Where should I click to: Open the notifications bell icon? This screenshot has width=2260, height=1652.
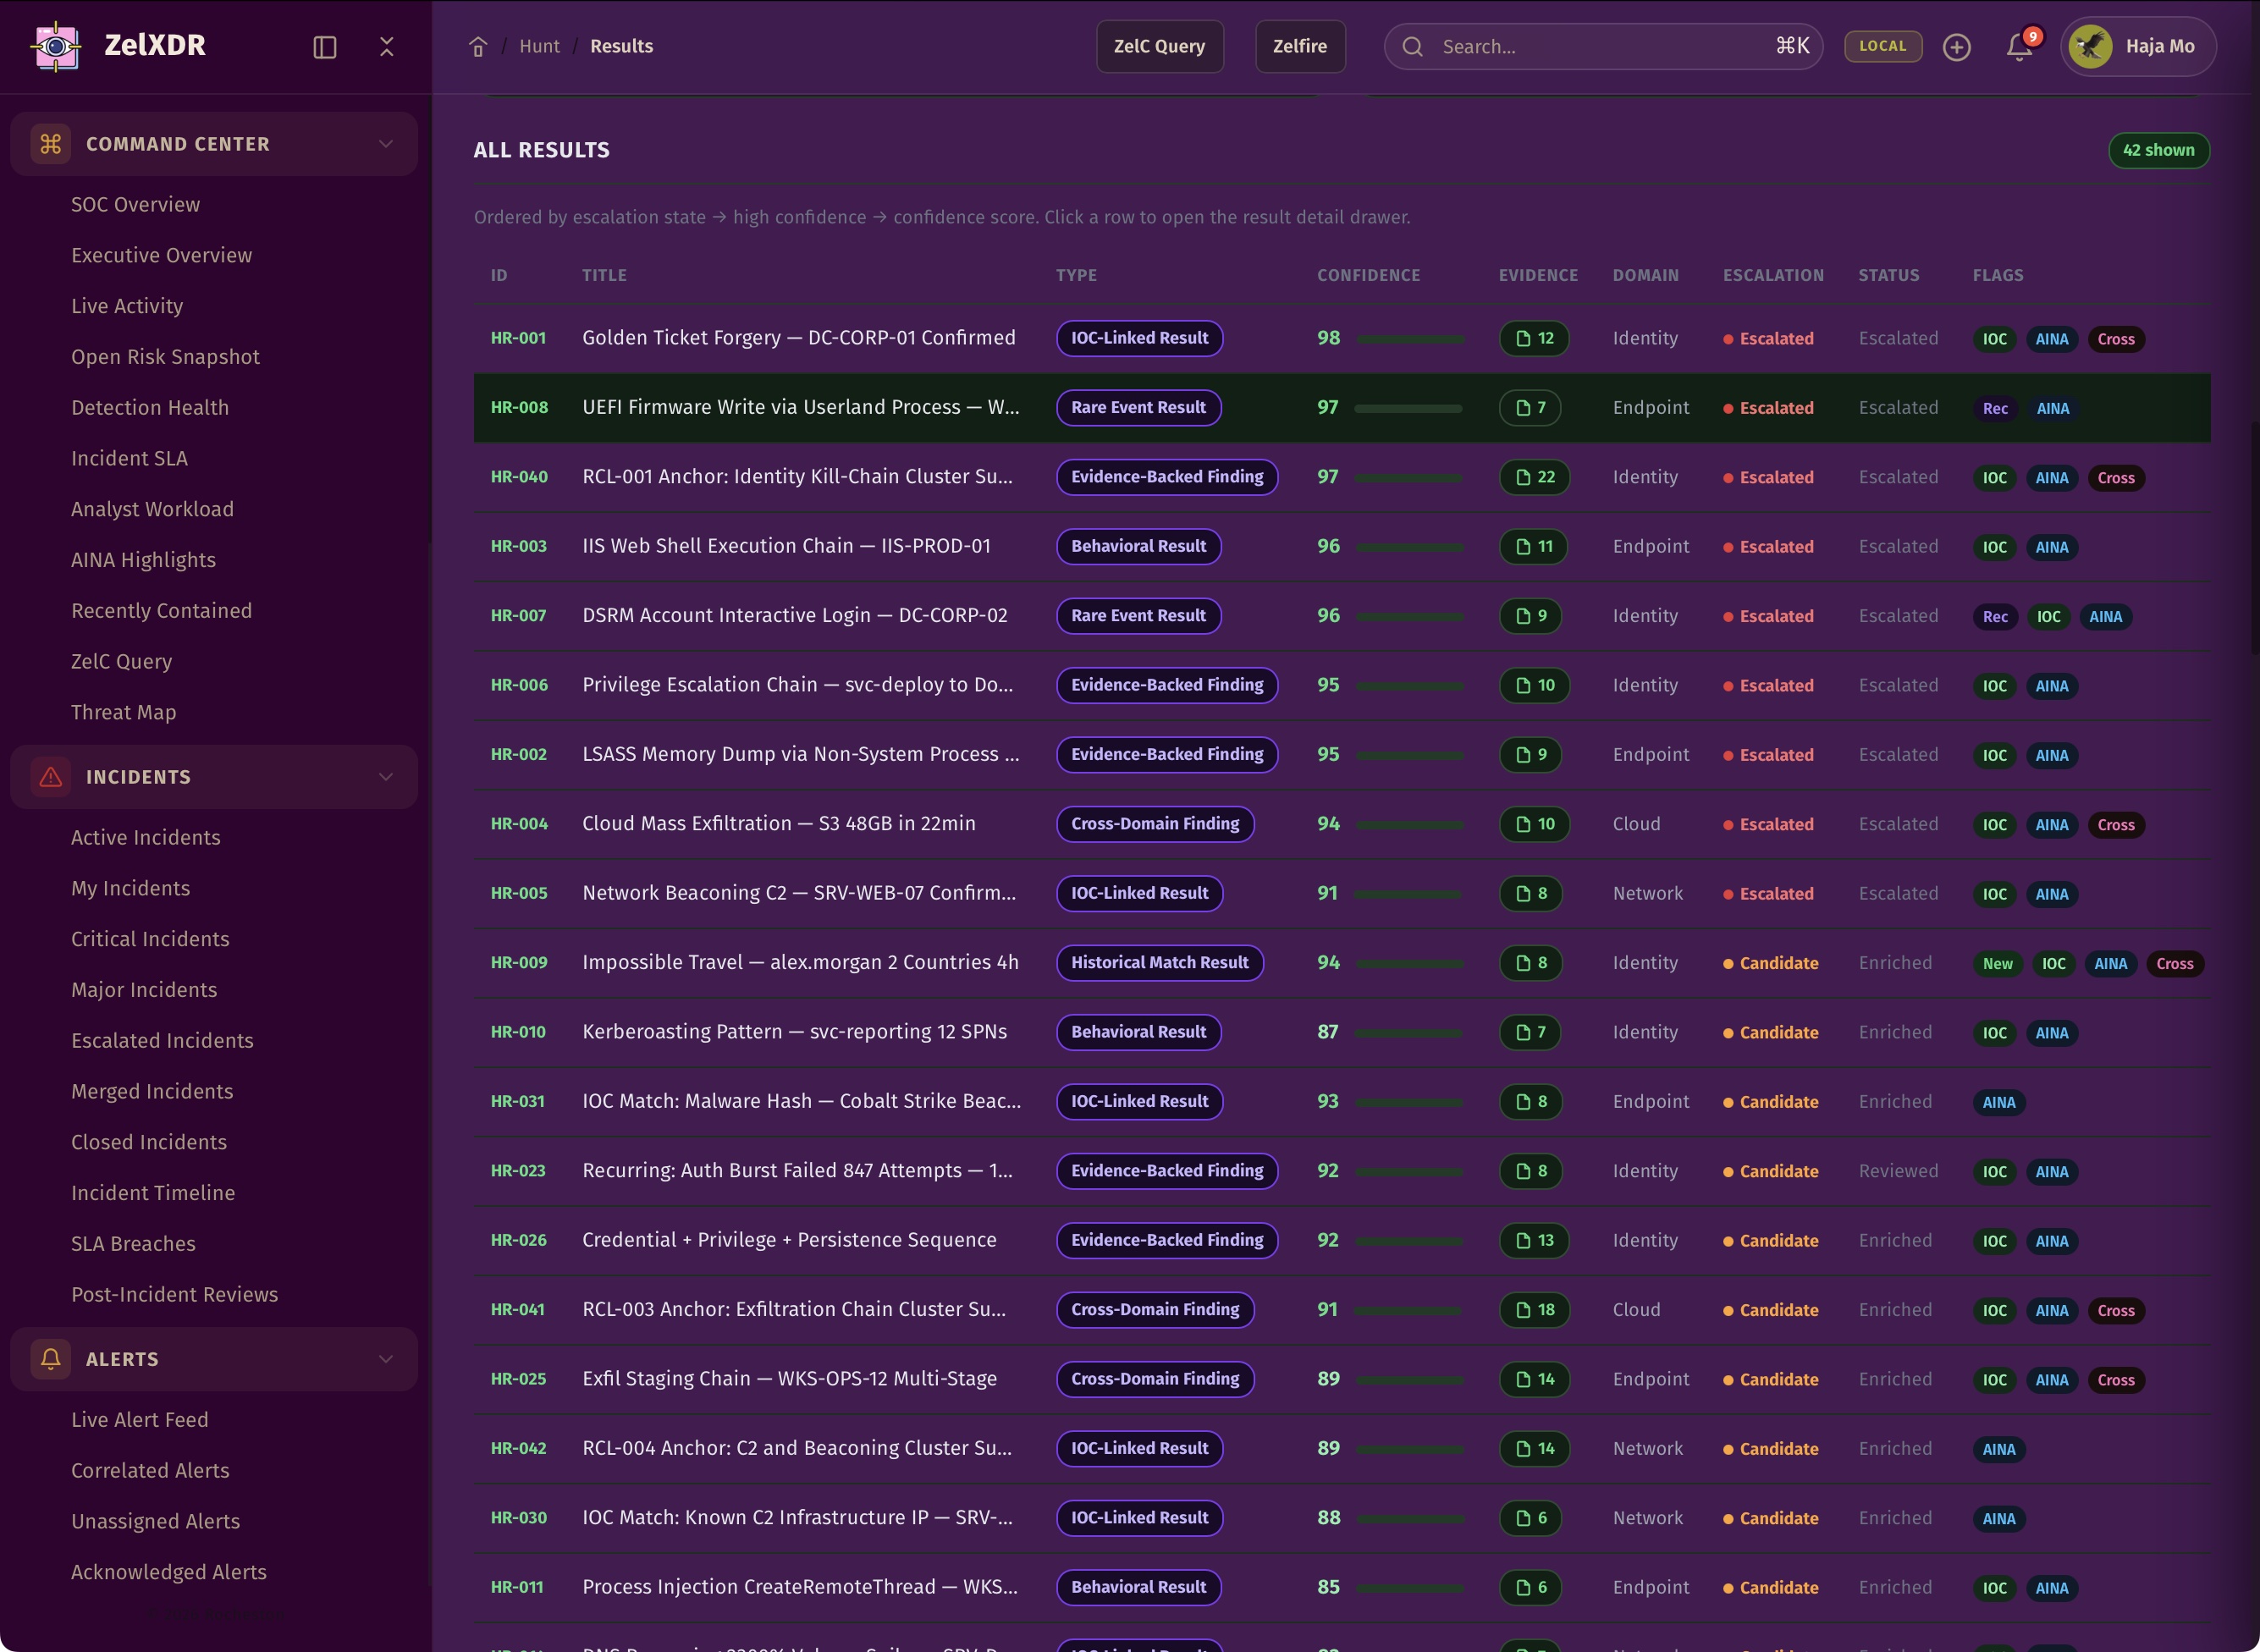(2019, 47)
